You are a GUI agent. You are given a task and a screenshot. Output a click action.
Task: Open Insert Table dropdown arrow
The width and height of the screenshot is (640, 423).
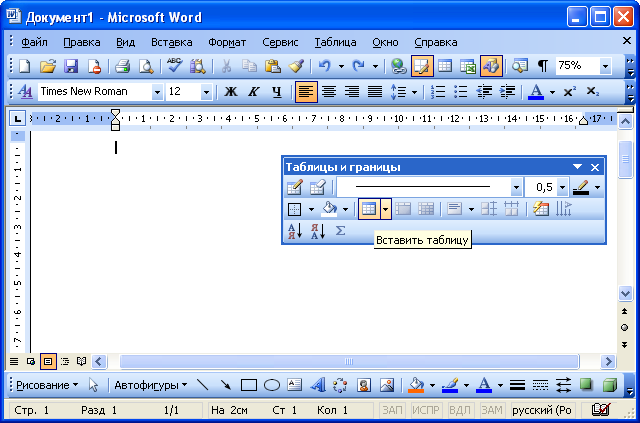coord(386,209)
